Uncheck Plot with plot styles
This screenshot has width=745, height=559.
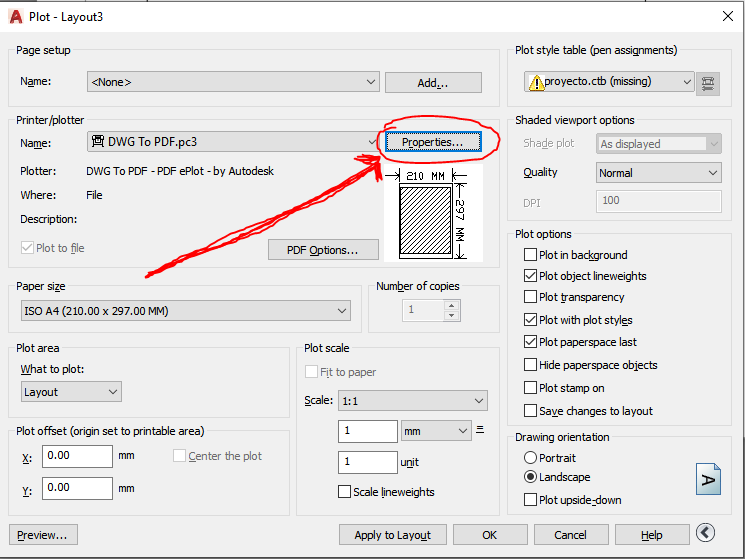pos(530,320)
